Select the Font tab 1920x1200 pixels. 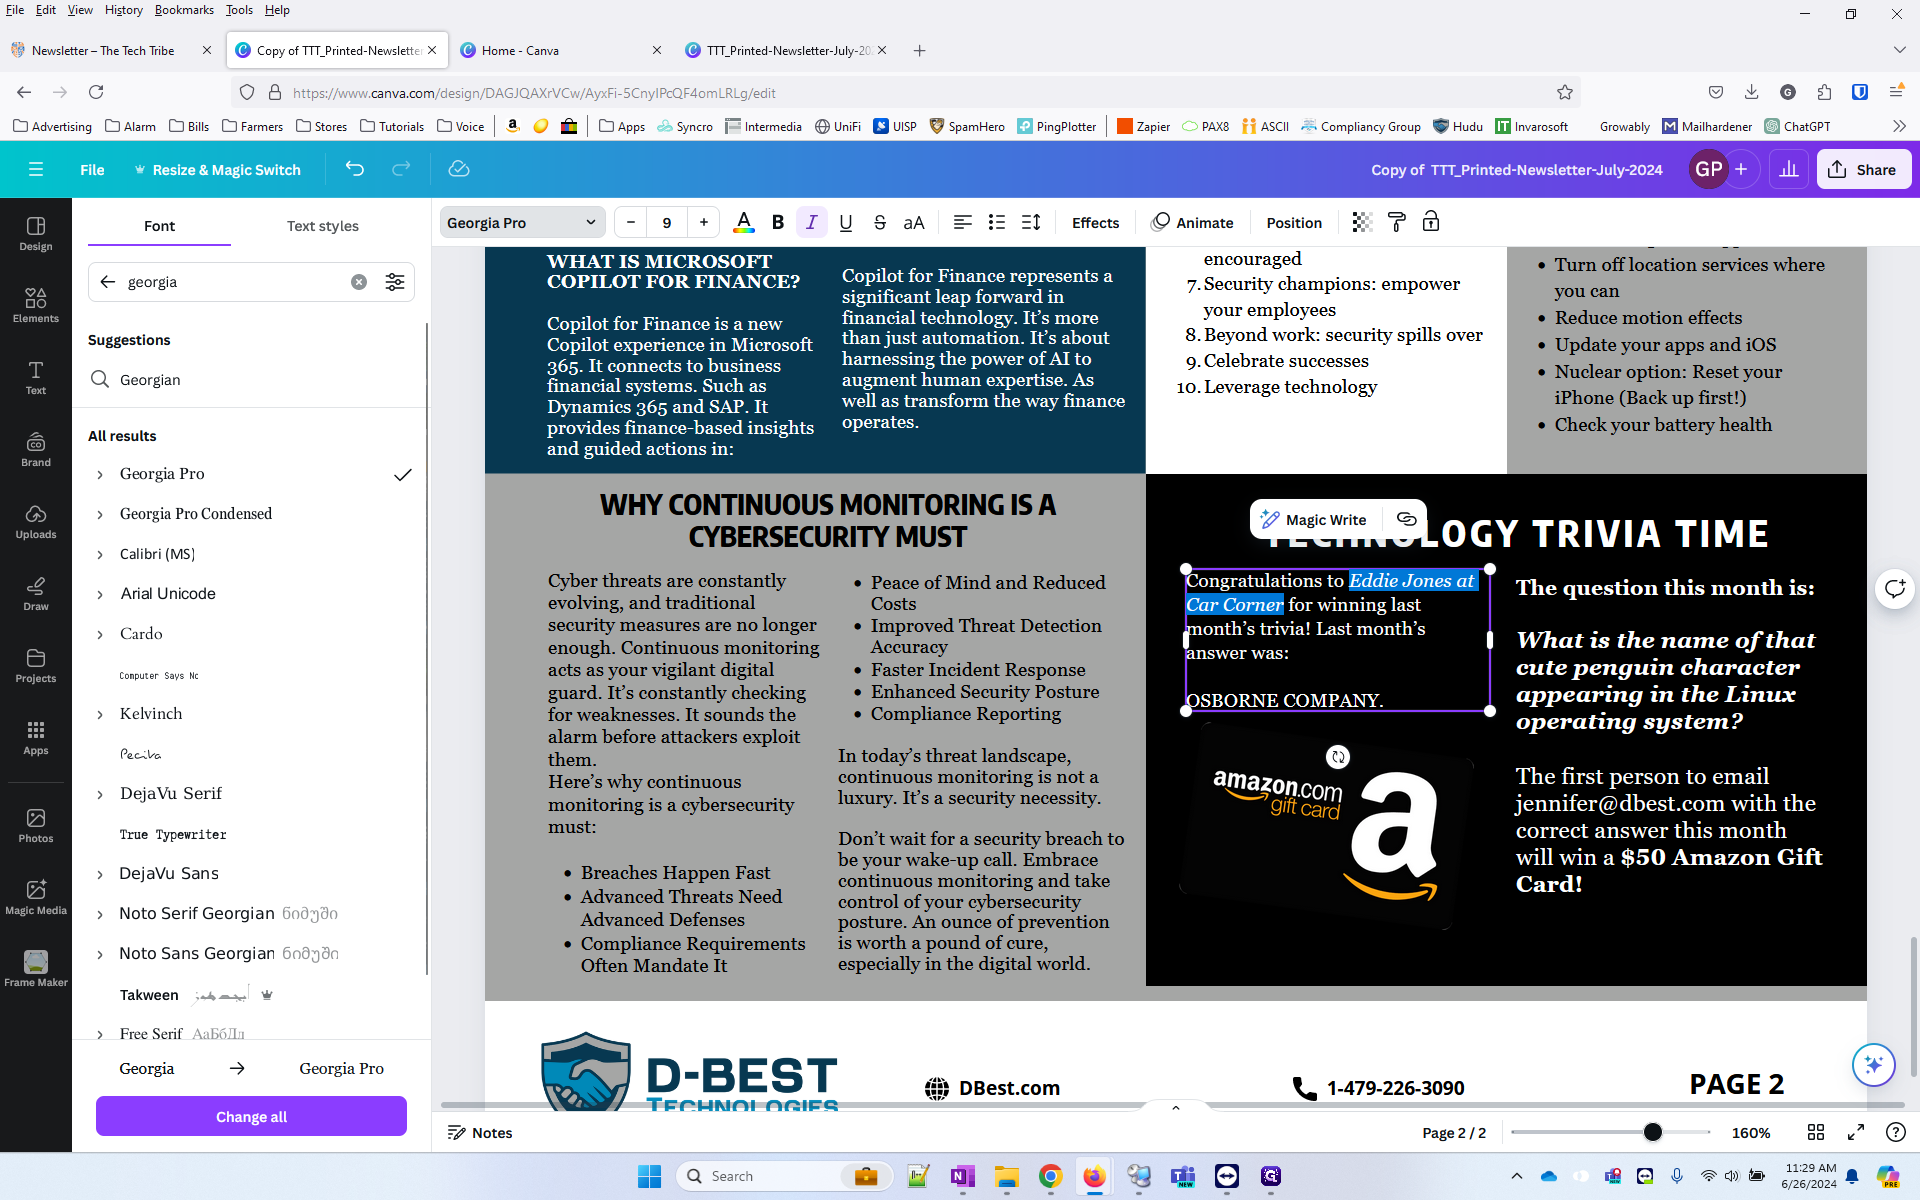click(x=159, y=226)
